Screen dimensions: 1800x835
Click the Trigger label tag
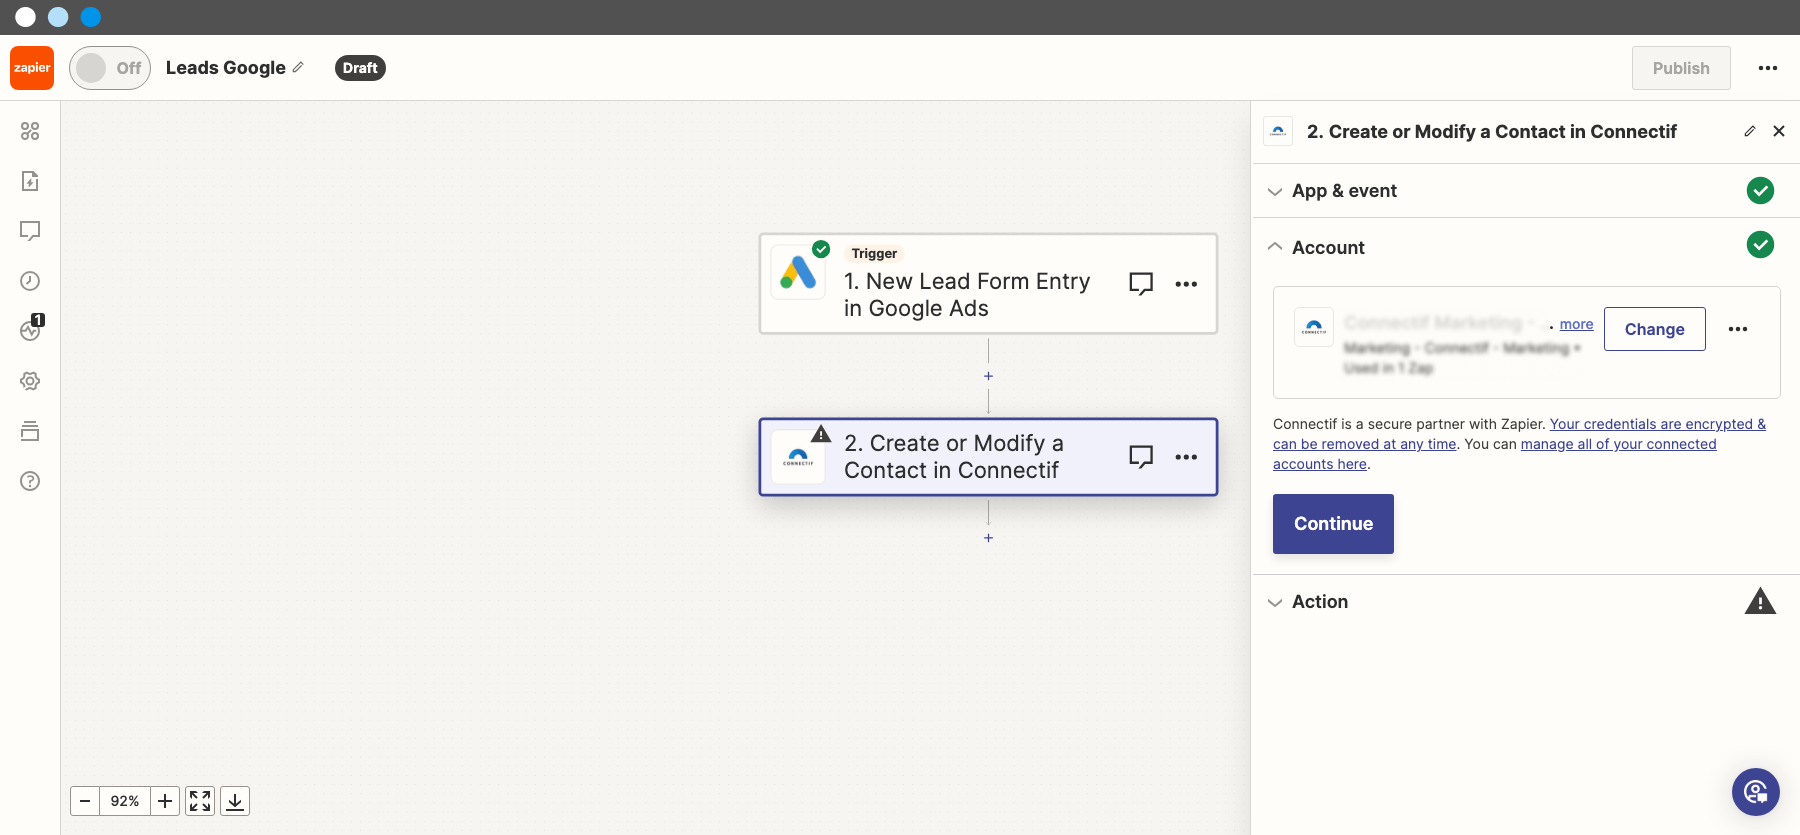(874, 253)
